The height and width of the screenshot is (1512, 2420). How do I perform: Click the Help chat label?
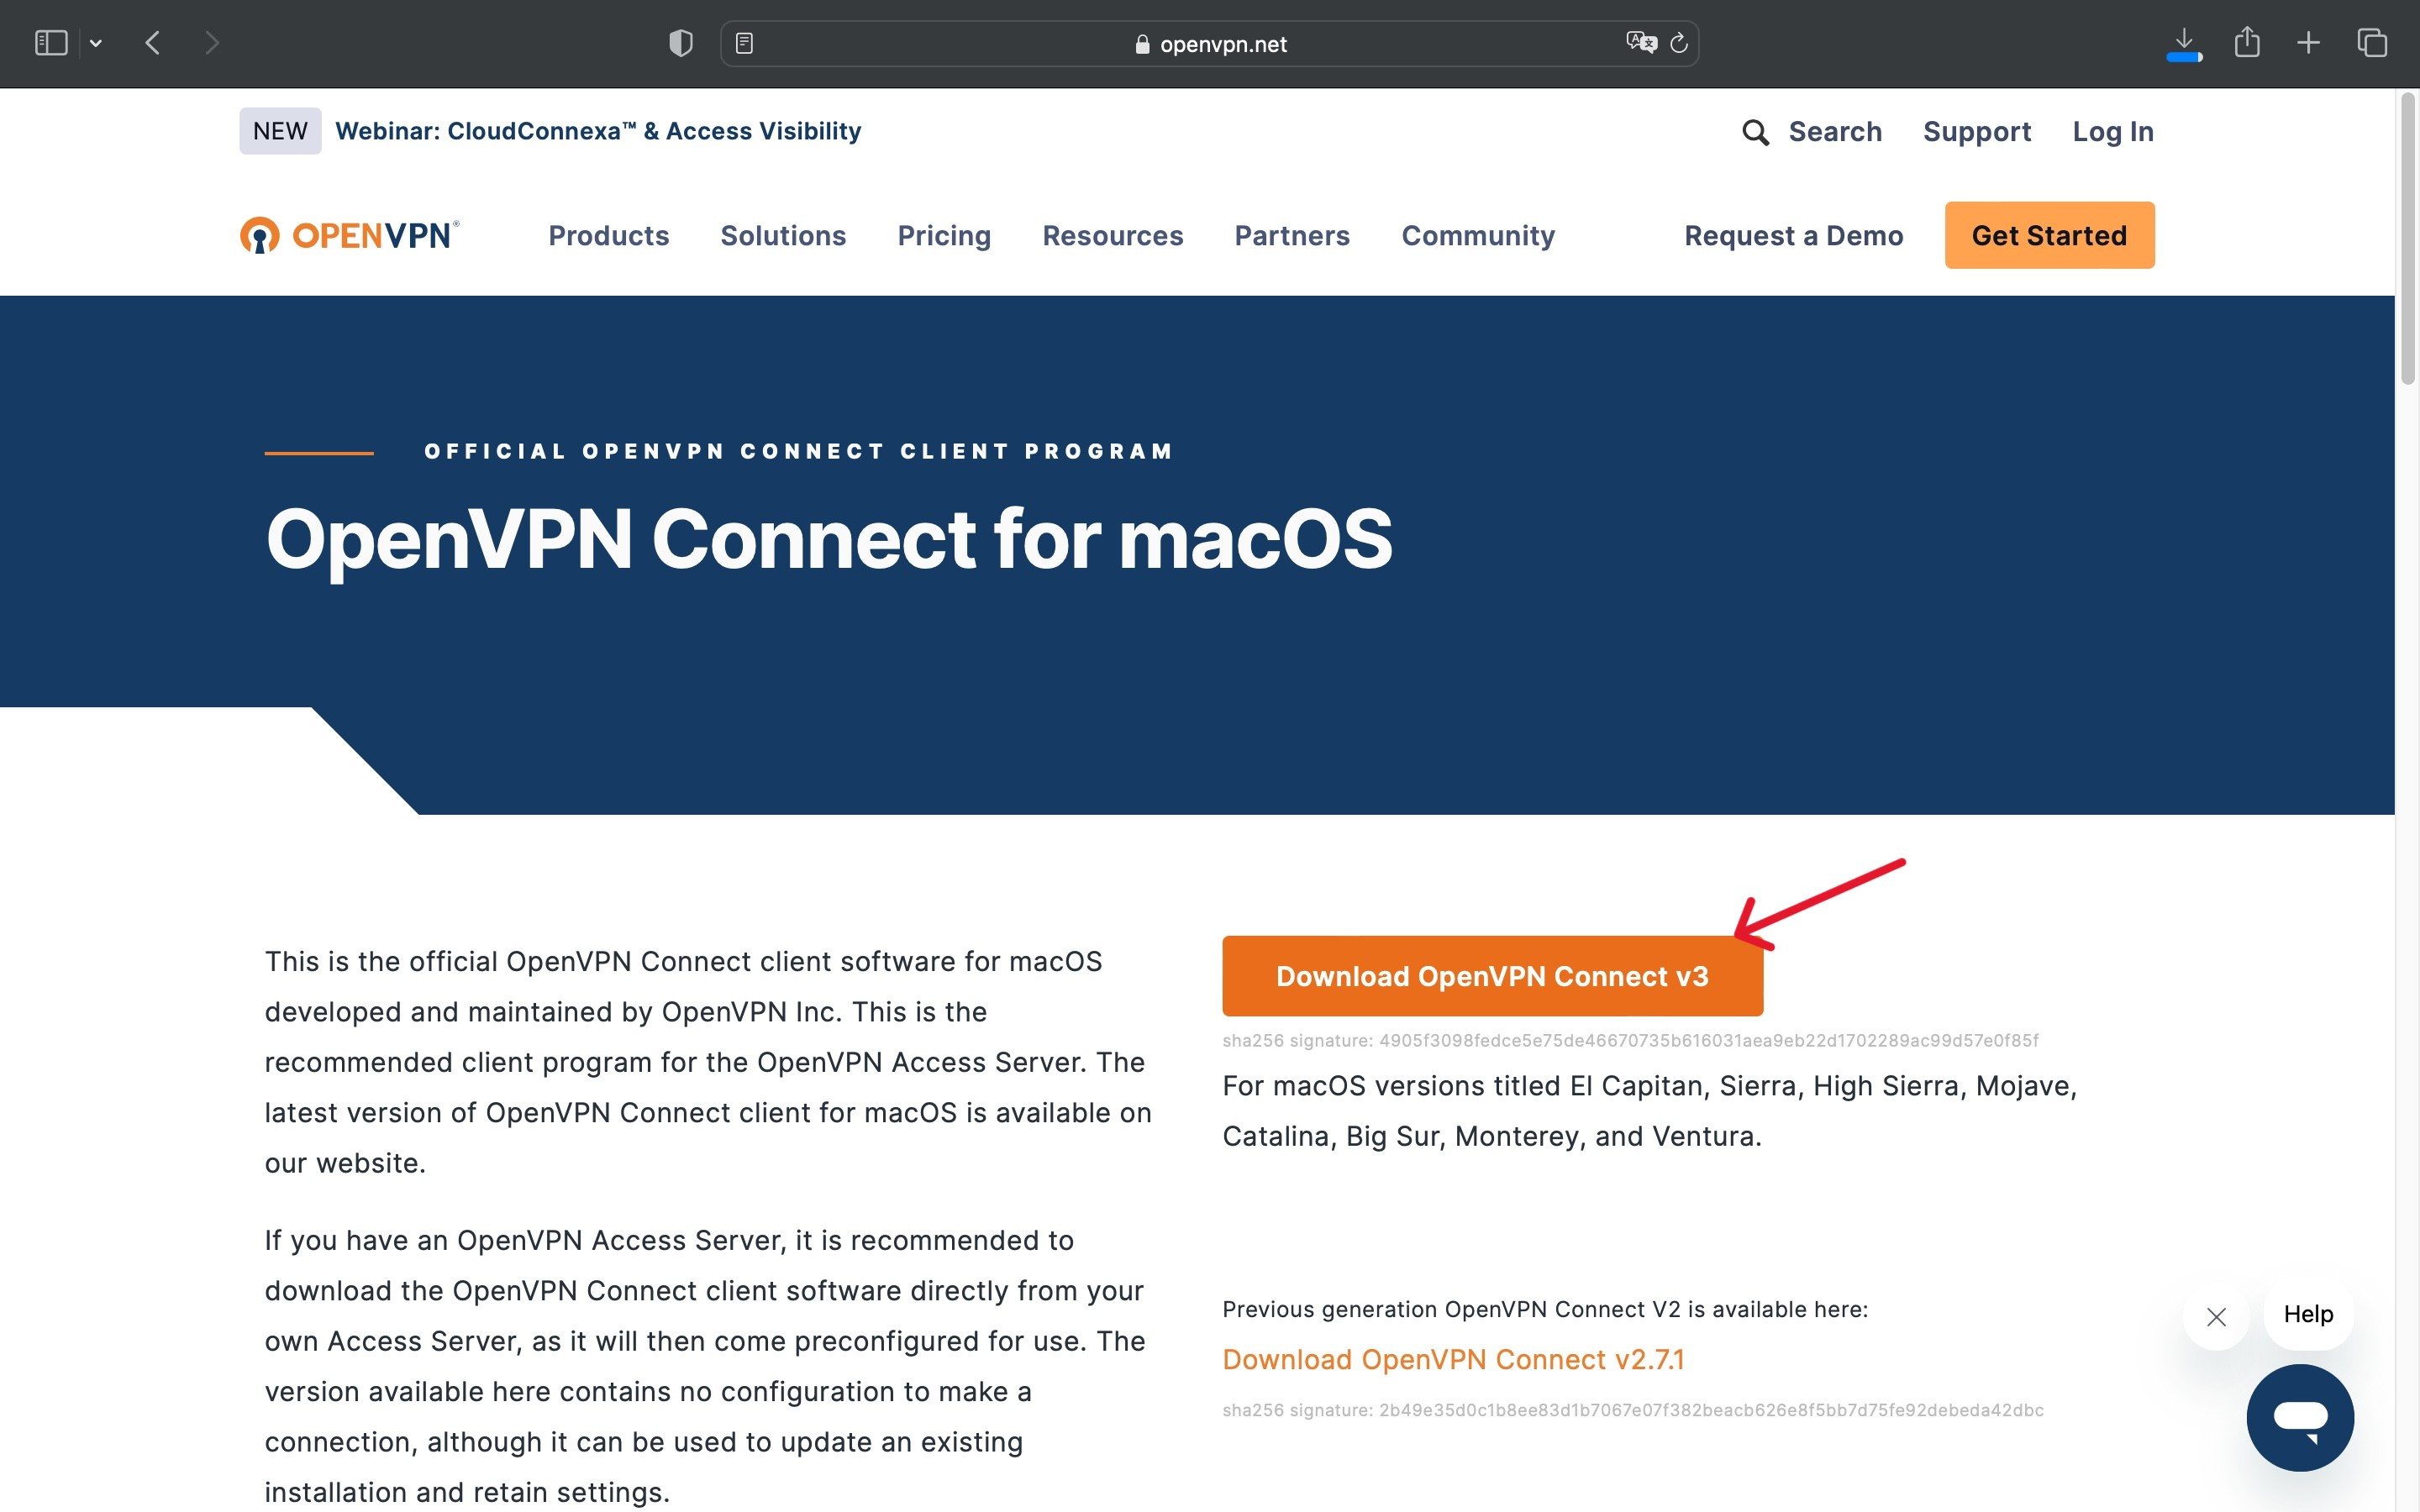(2308, 1314)
